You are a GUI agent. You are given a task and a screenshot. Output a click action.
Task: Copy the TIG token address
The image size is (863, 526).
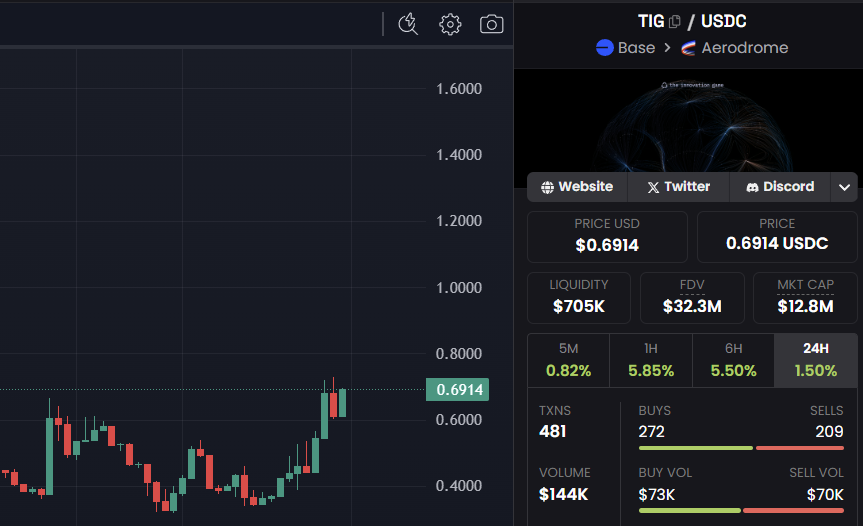coord(675,21)
